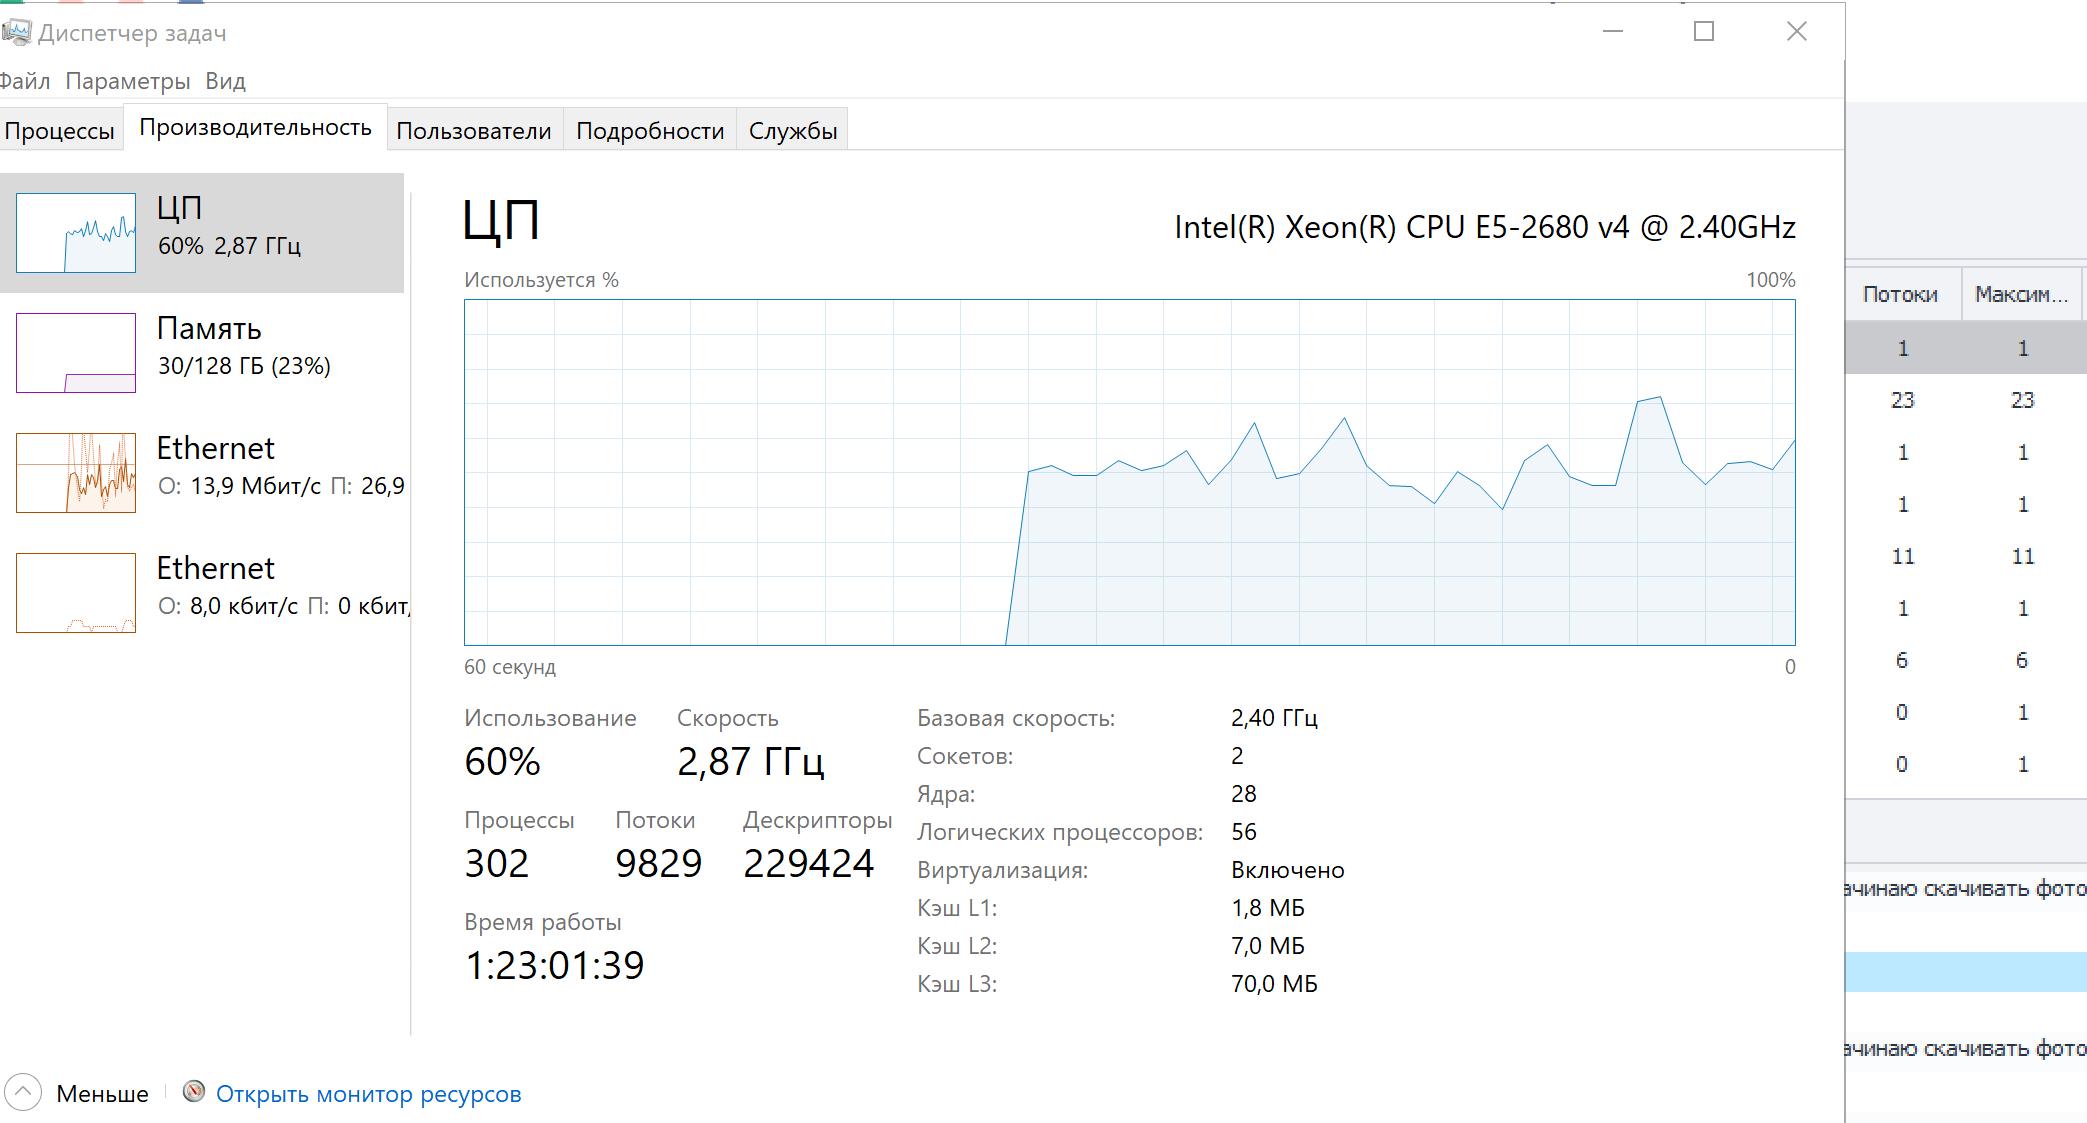Viewport: 2087px width, 1123px height.
Task: Switch to the Пользователи tab
Action: click(474, 131)
